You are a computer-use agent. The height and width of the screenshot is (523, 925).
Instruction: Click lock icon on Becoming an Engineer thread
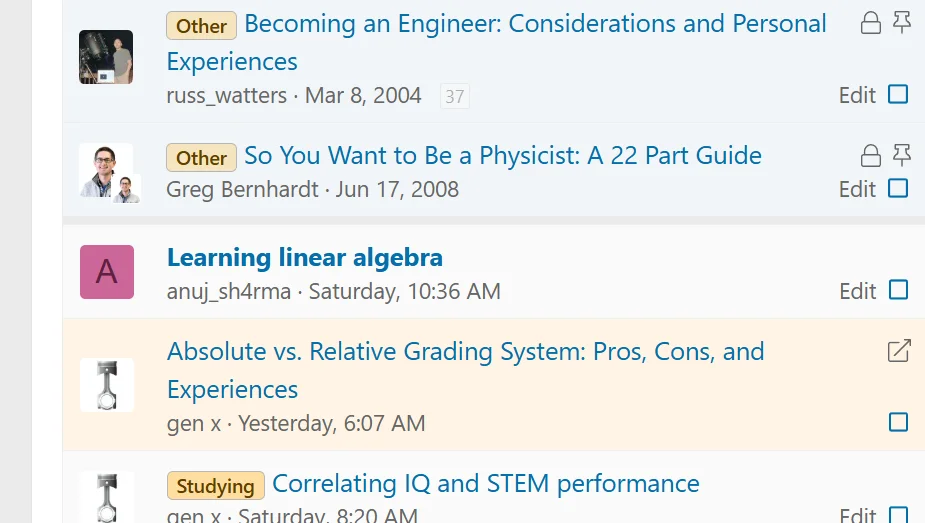click(870, 23)
